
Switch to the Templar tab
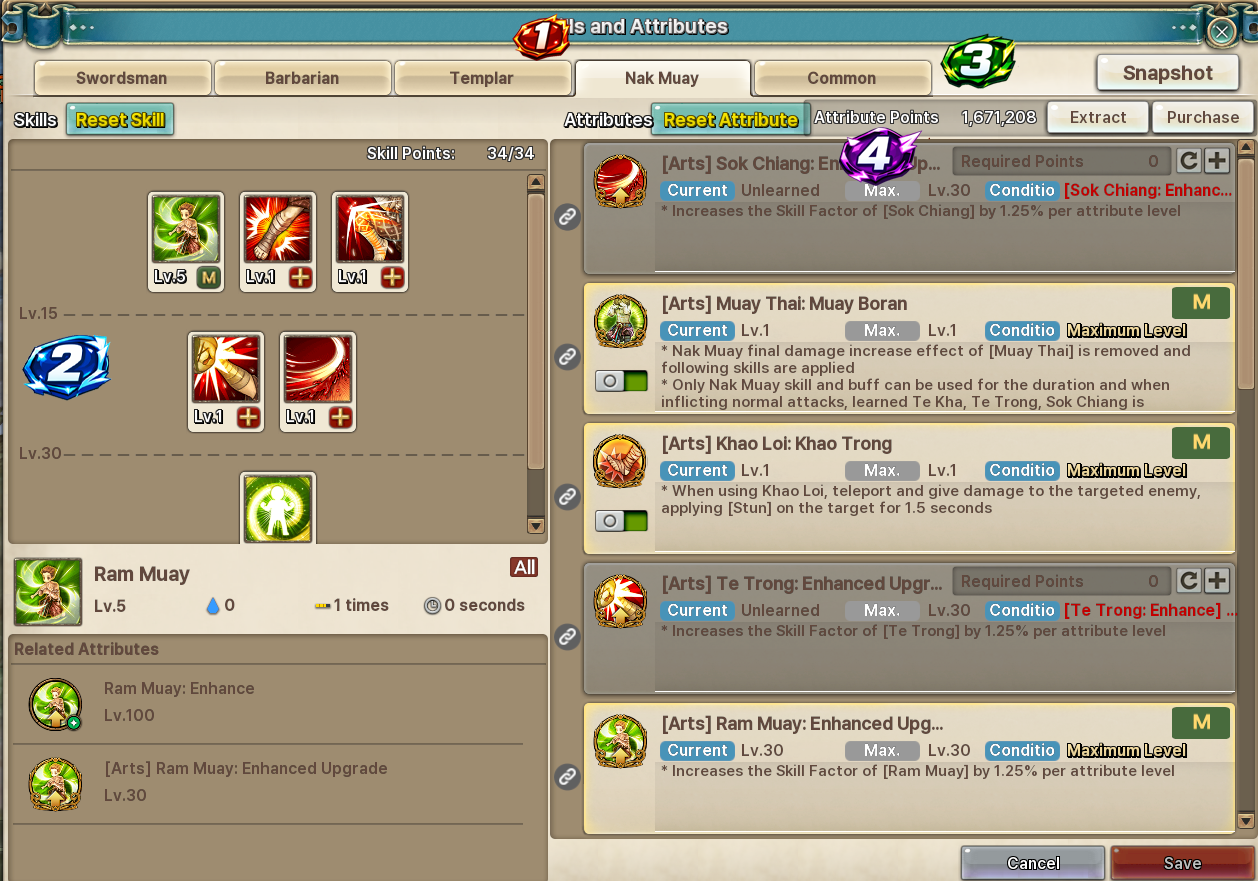482,78
